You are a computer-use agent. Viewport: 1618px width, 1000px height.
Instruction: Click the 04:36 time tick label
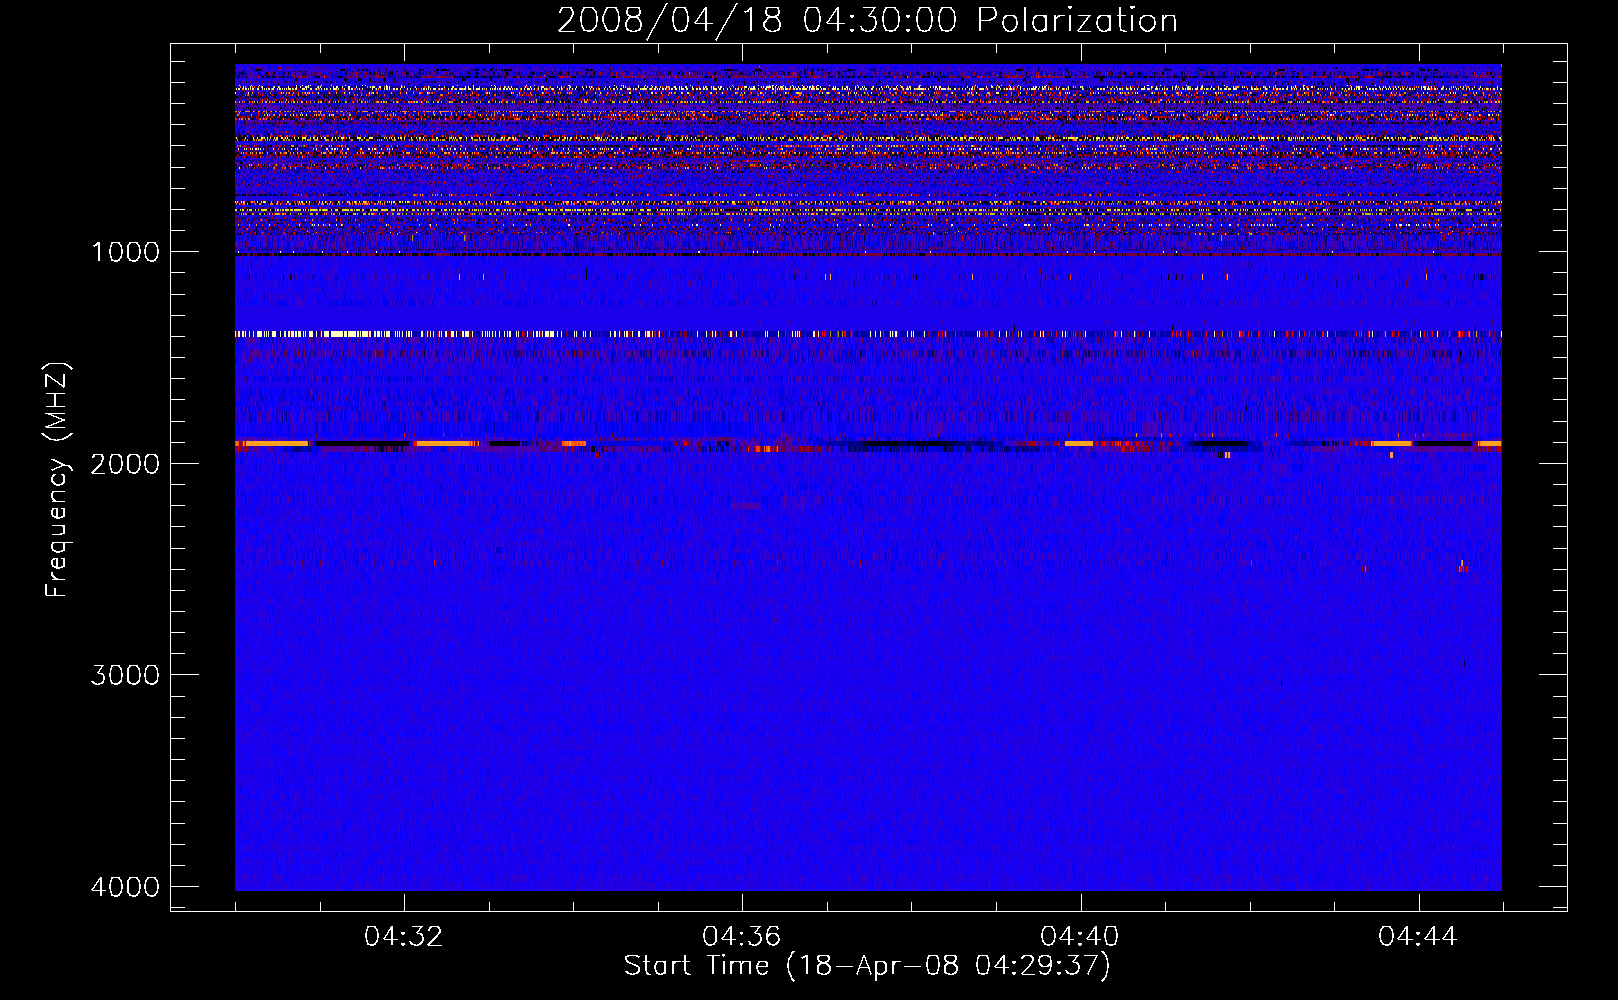coord(742,937)
